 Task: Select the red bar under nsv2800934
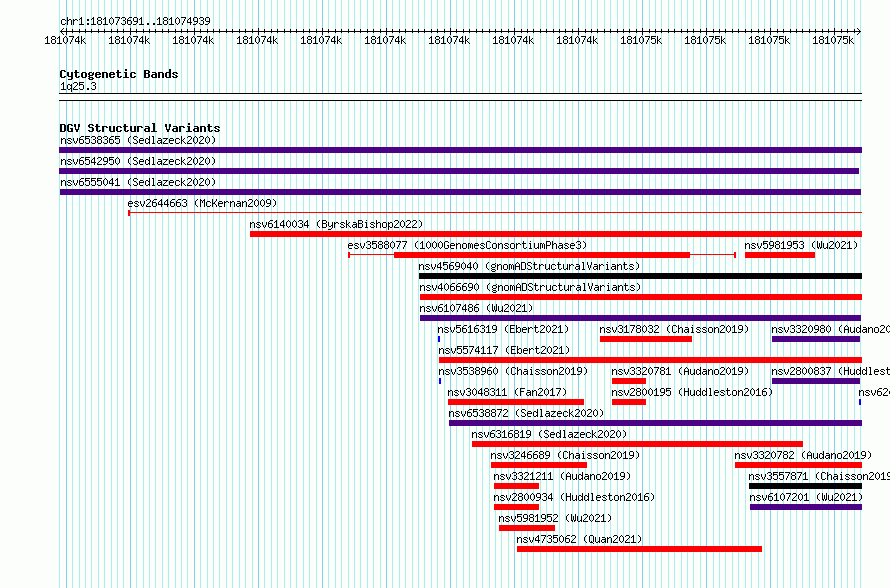(517, 507)
